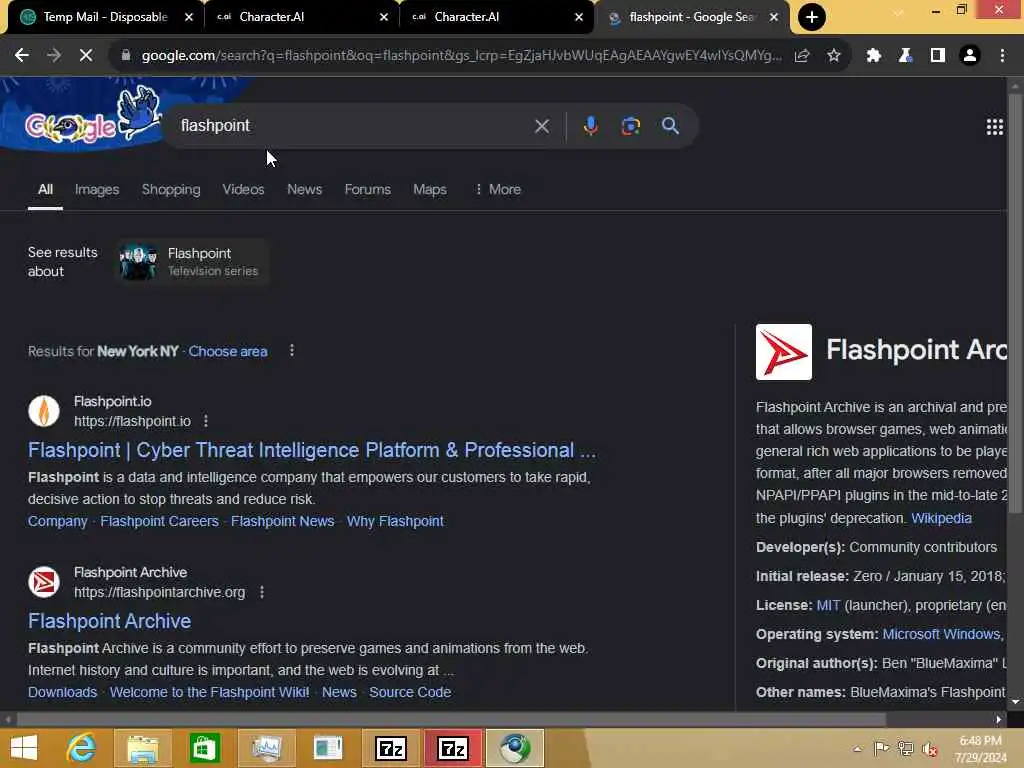Screen dimensions: 1024x768
Task: Select the Videos search tab
Action: pos(243,189)
